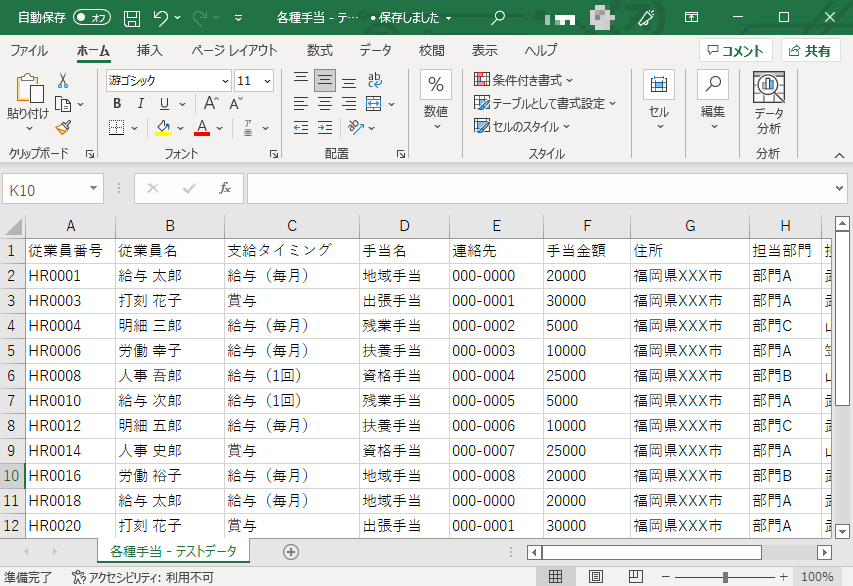Select the Format Painter brush

click(x=63, y=127)
